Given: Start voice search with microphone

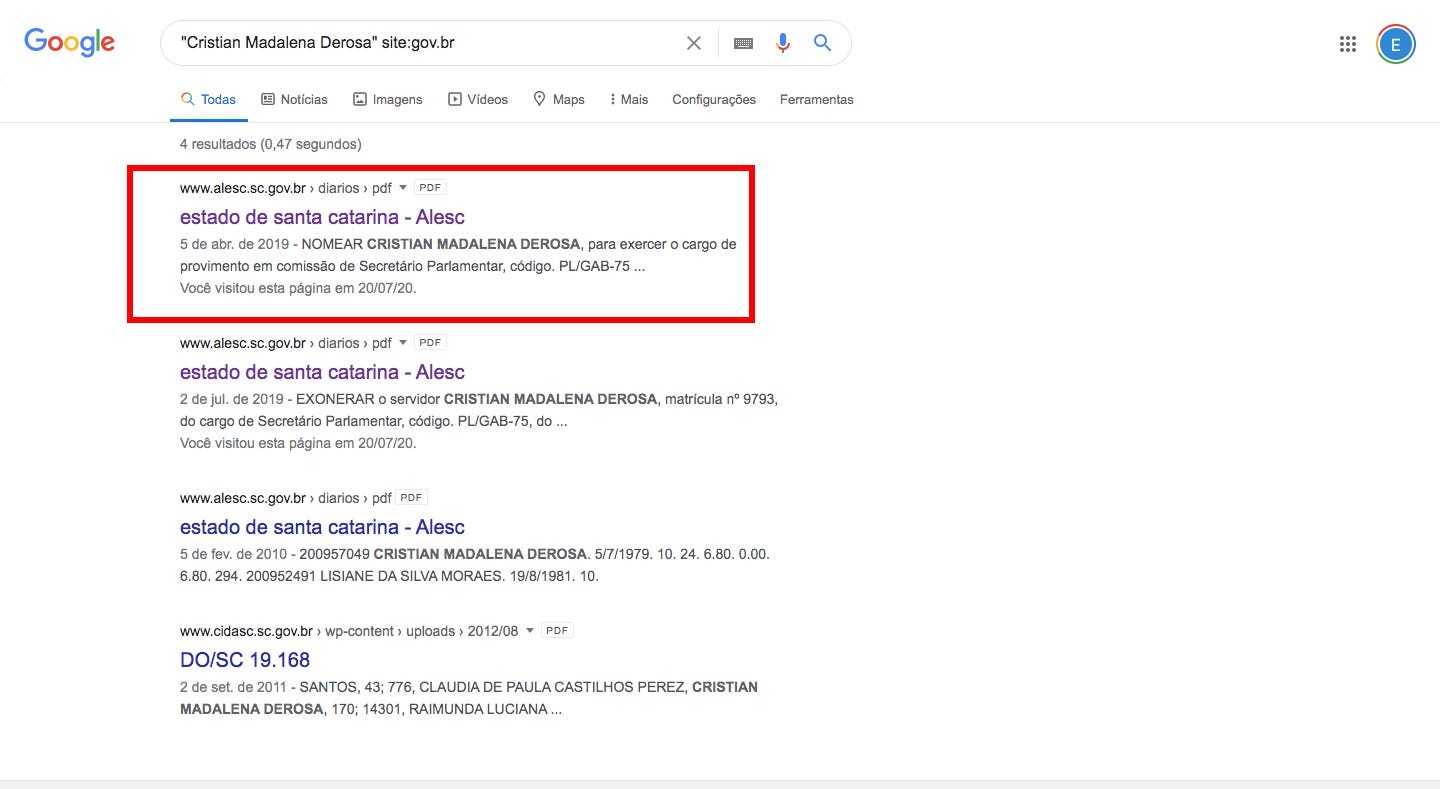Looking at the screenshot, I should click(x=783, y=43).
